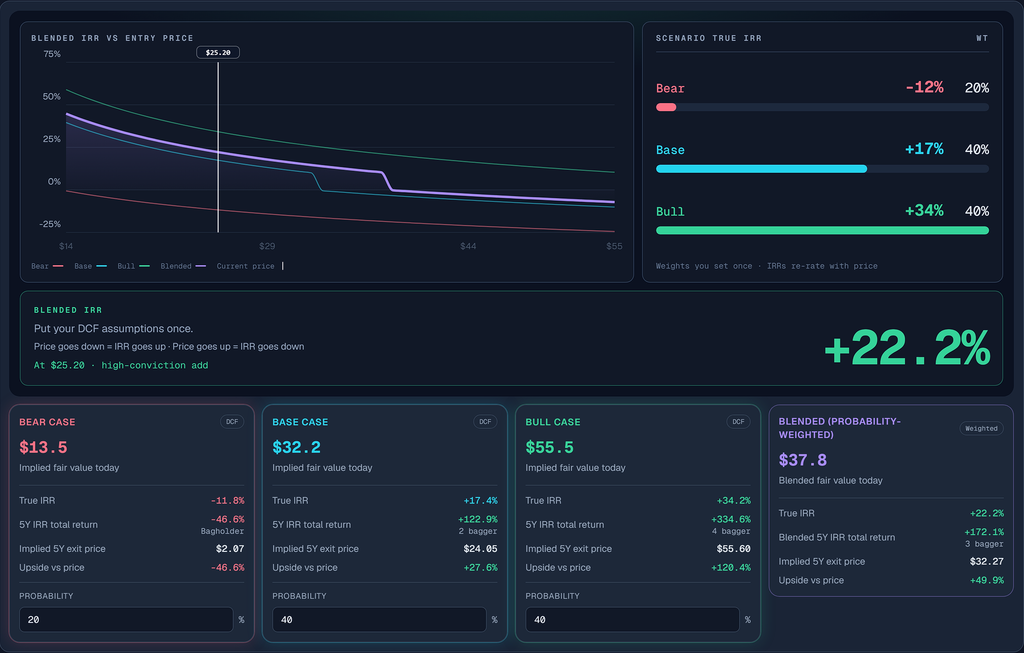Click the +172.1% blended 5Y total return
This screenshot has height=653, width=1024.
click(x=984, y=532)
